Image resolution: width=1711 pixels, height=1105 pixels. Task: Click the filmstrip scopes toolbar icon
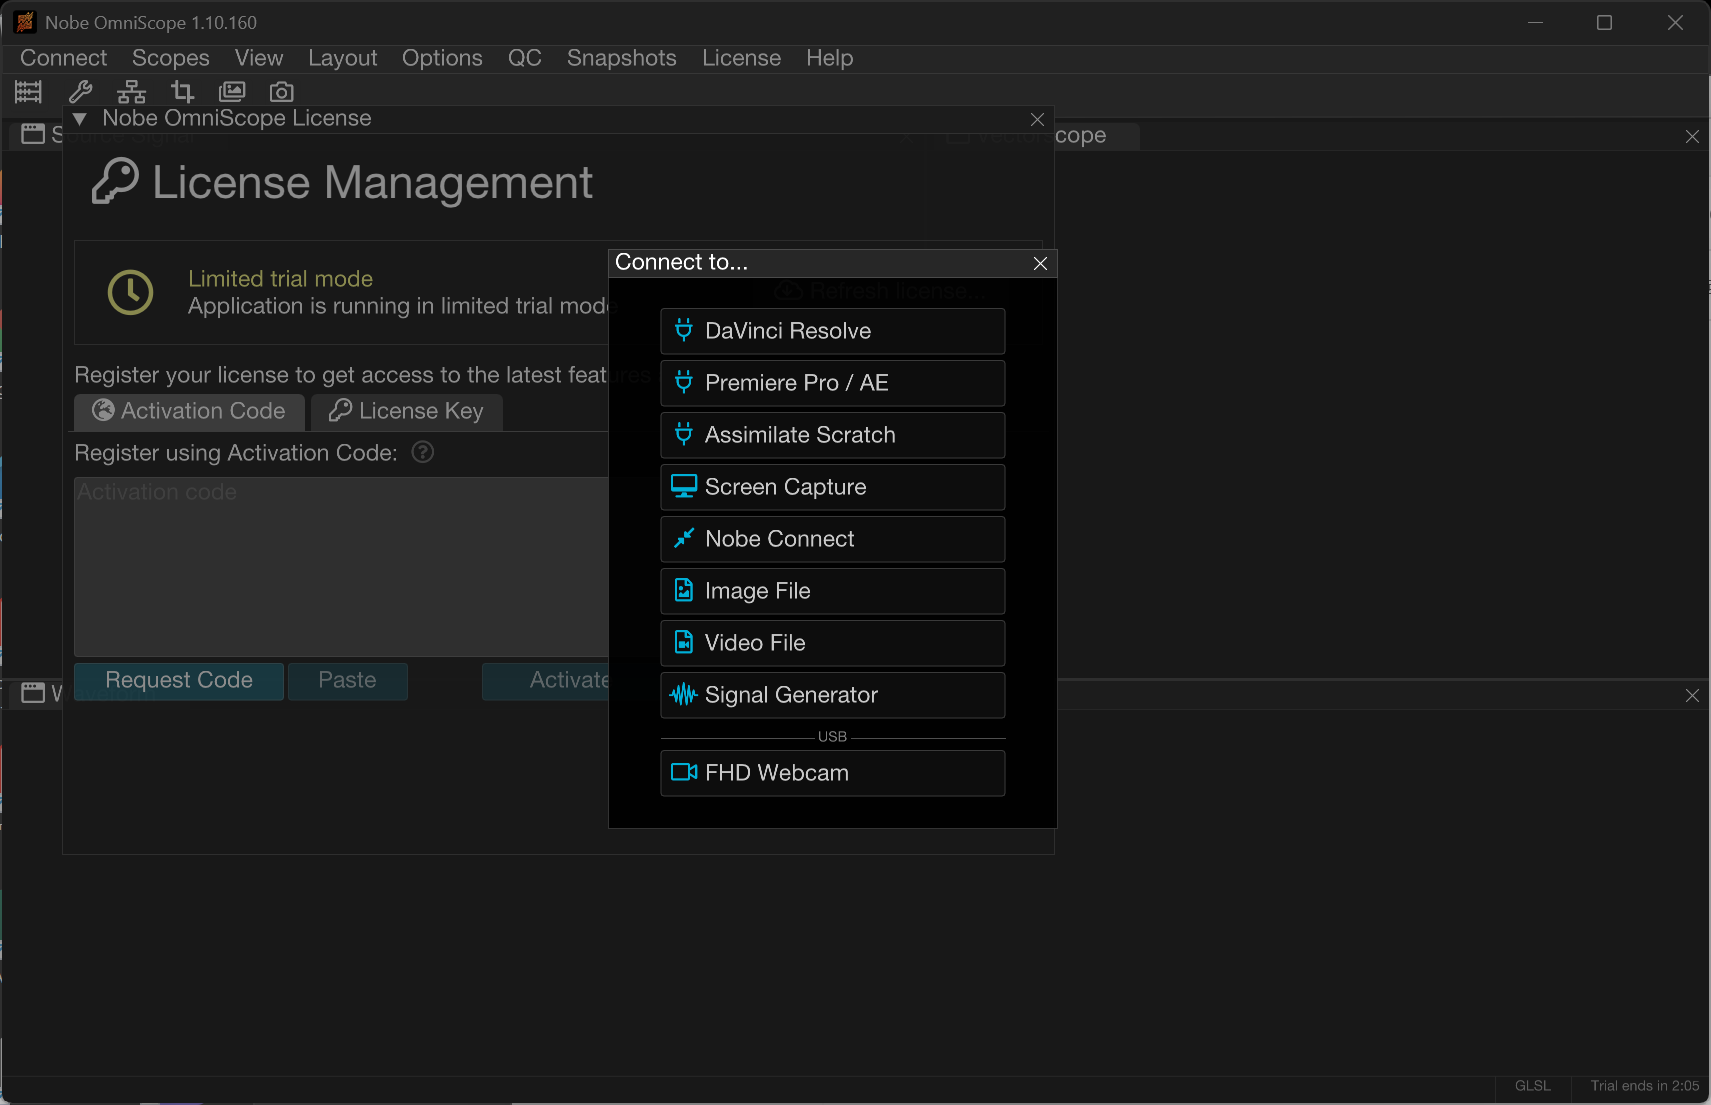click(28, 92)
